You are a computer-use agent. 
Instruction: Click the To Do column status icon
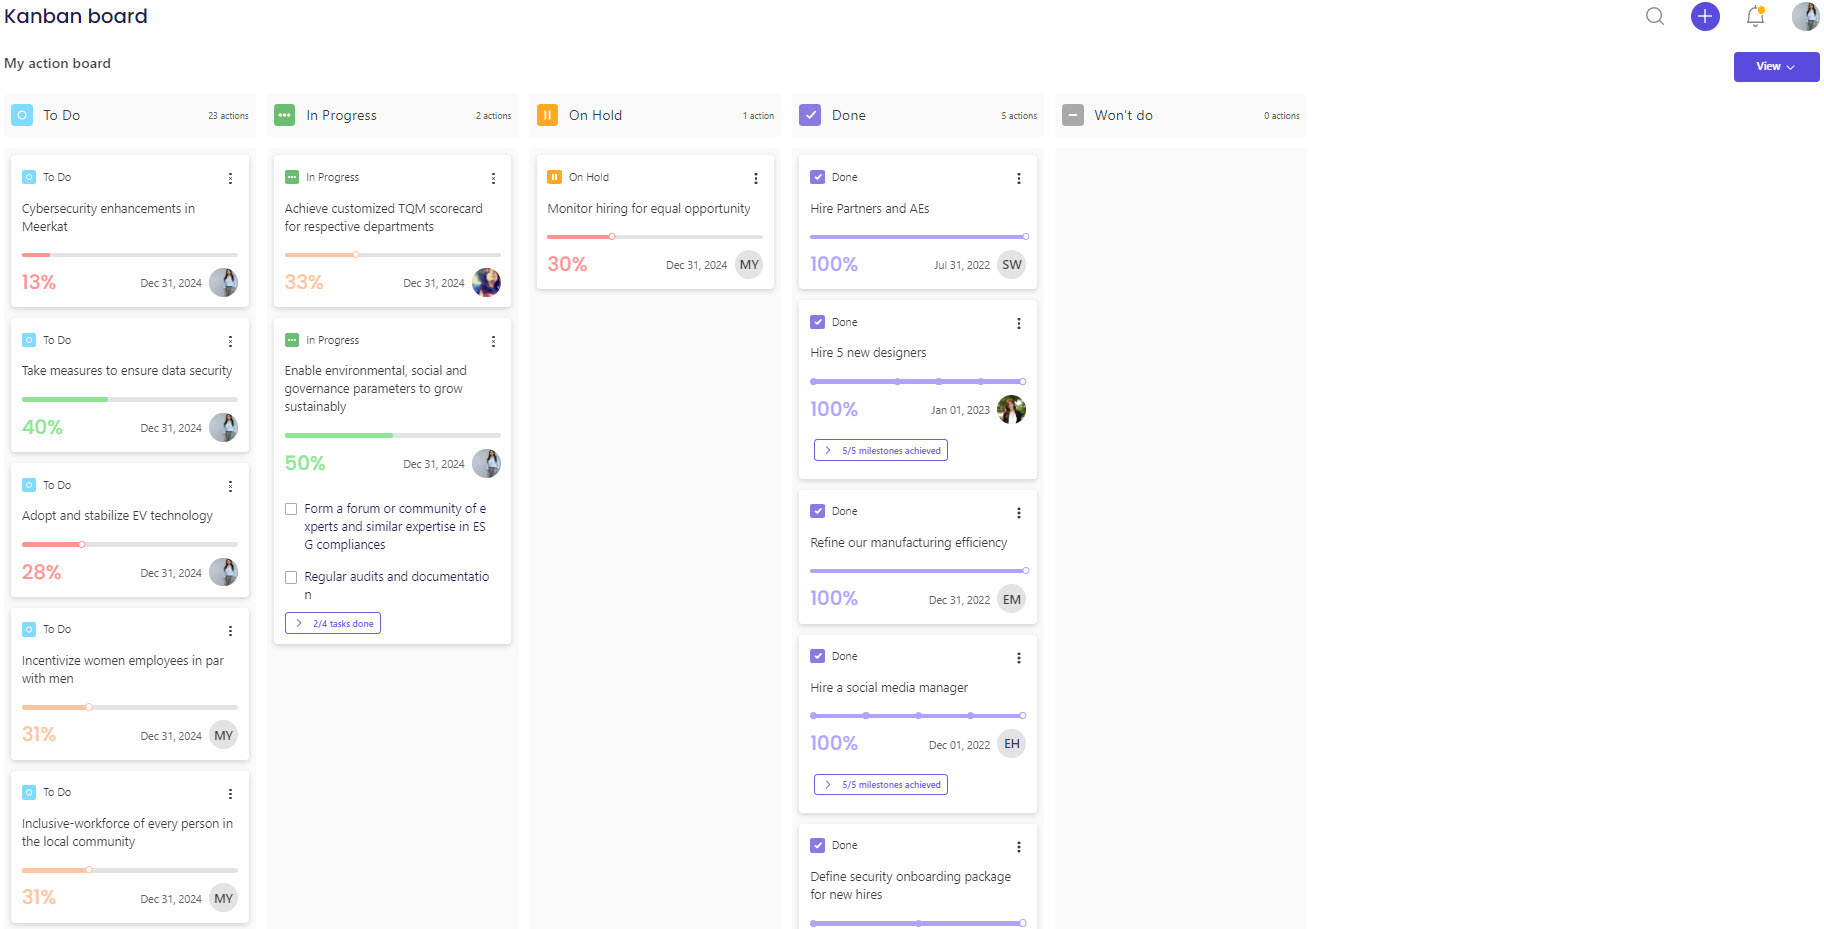click(x=21, y=115)
